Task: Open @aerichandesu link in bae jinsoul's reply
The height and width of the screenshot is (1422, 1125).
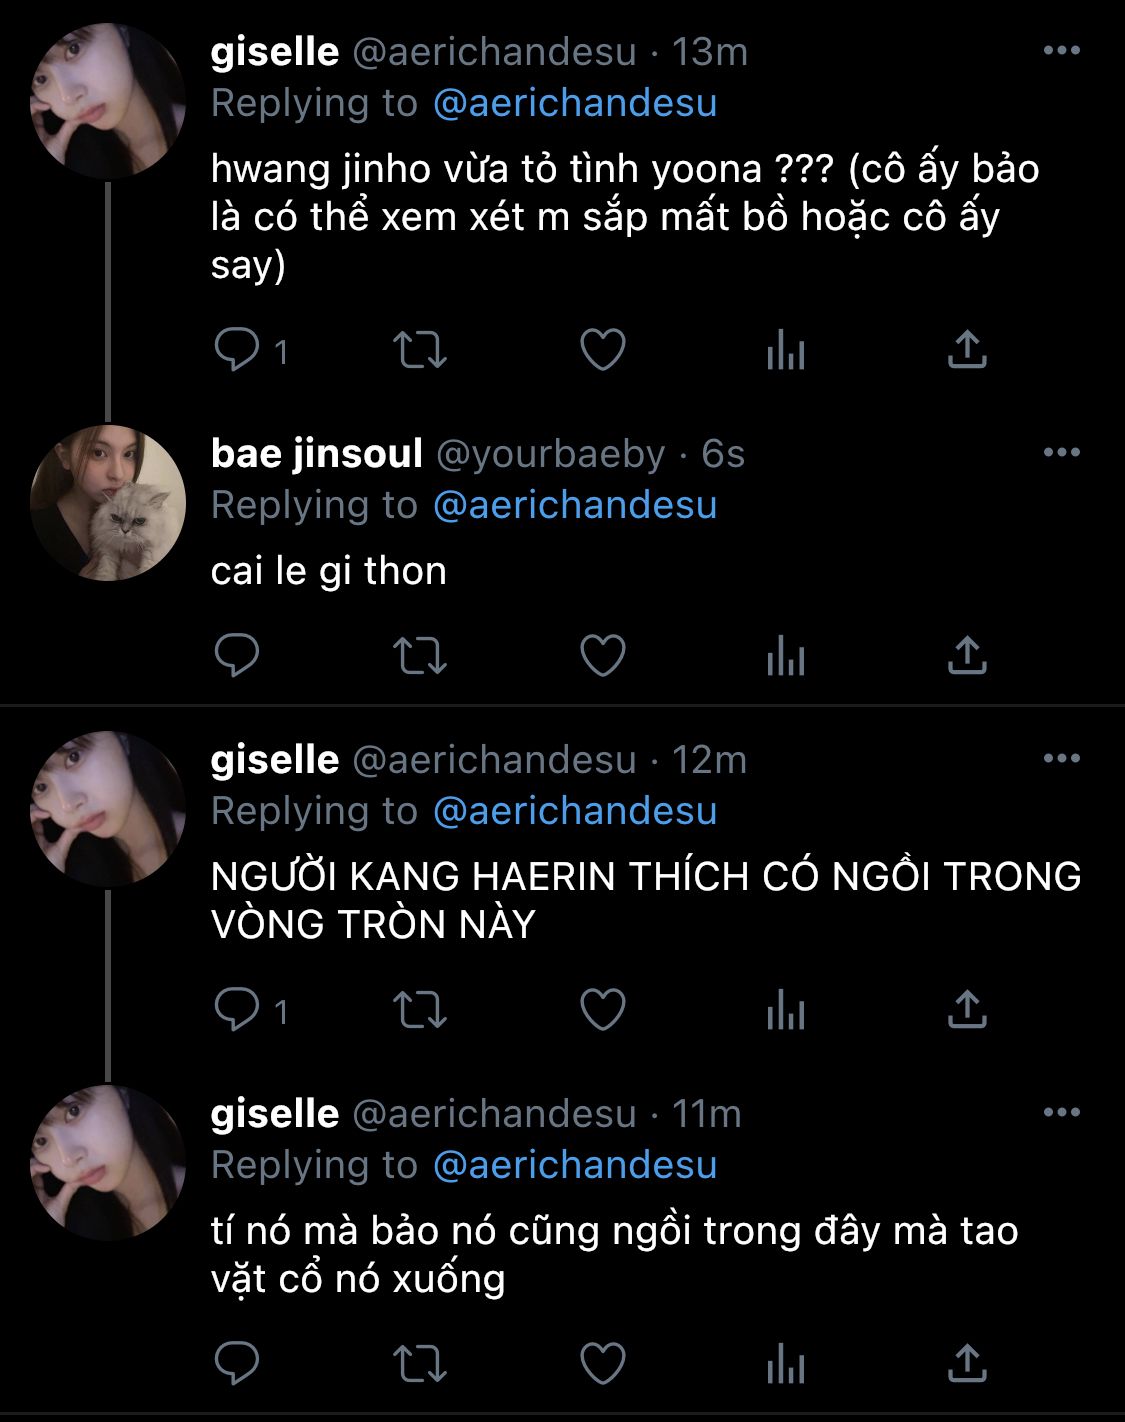Action: point(575,505)
